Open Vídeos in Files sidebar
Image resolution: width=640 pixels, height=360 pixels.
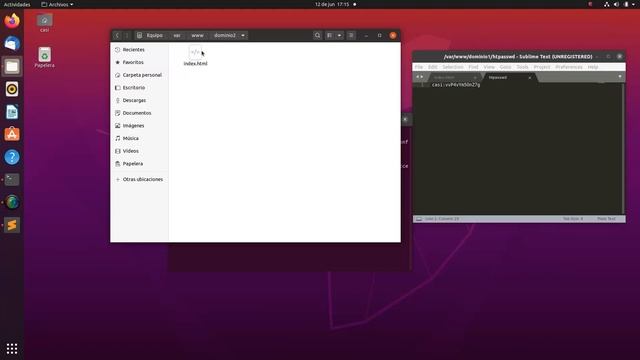coord(140,151)
